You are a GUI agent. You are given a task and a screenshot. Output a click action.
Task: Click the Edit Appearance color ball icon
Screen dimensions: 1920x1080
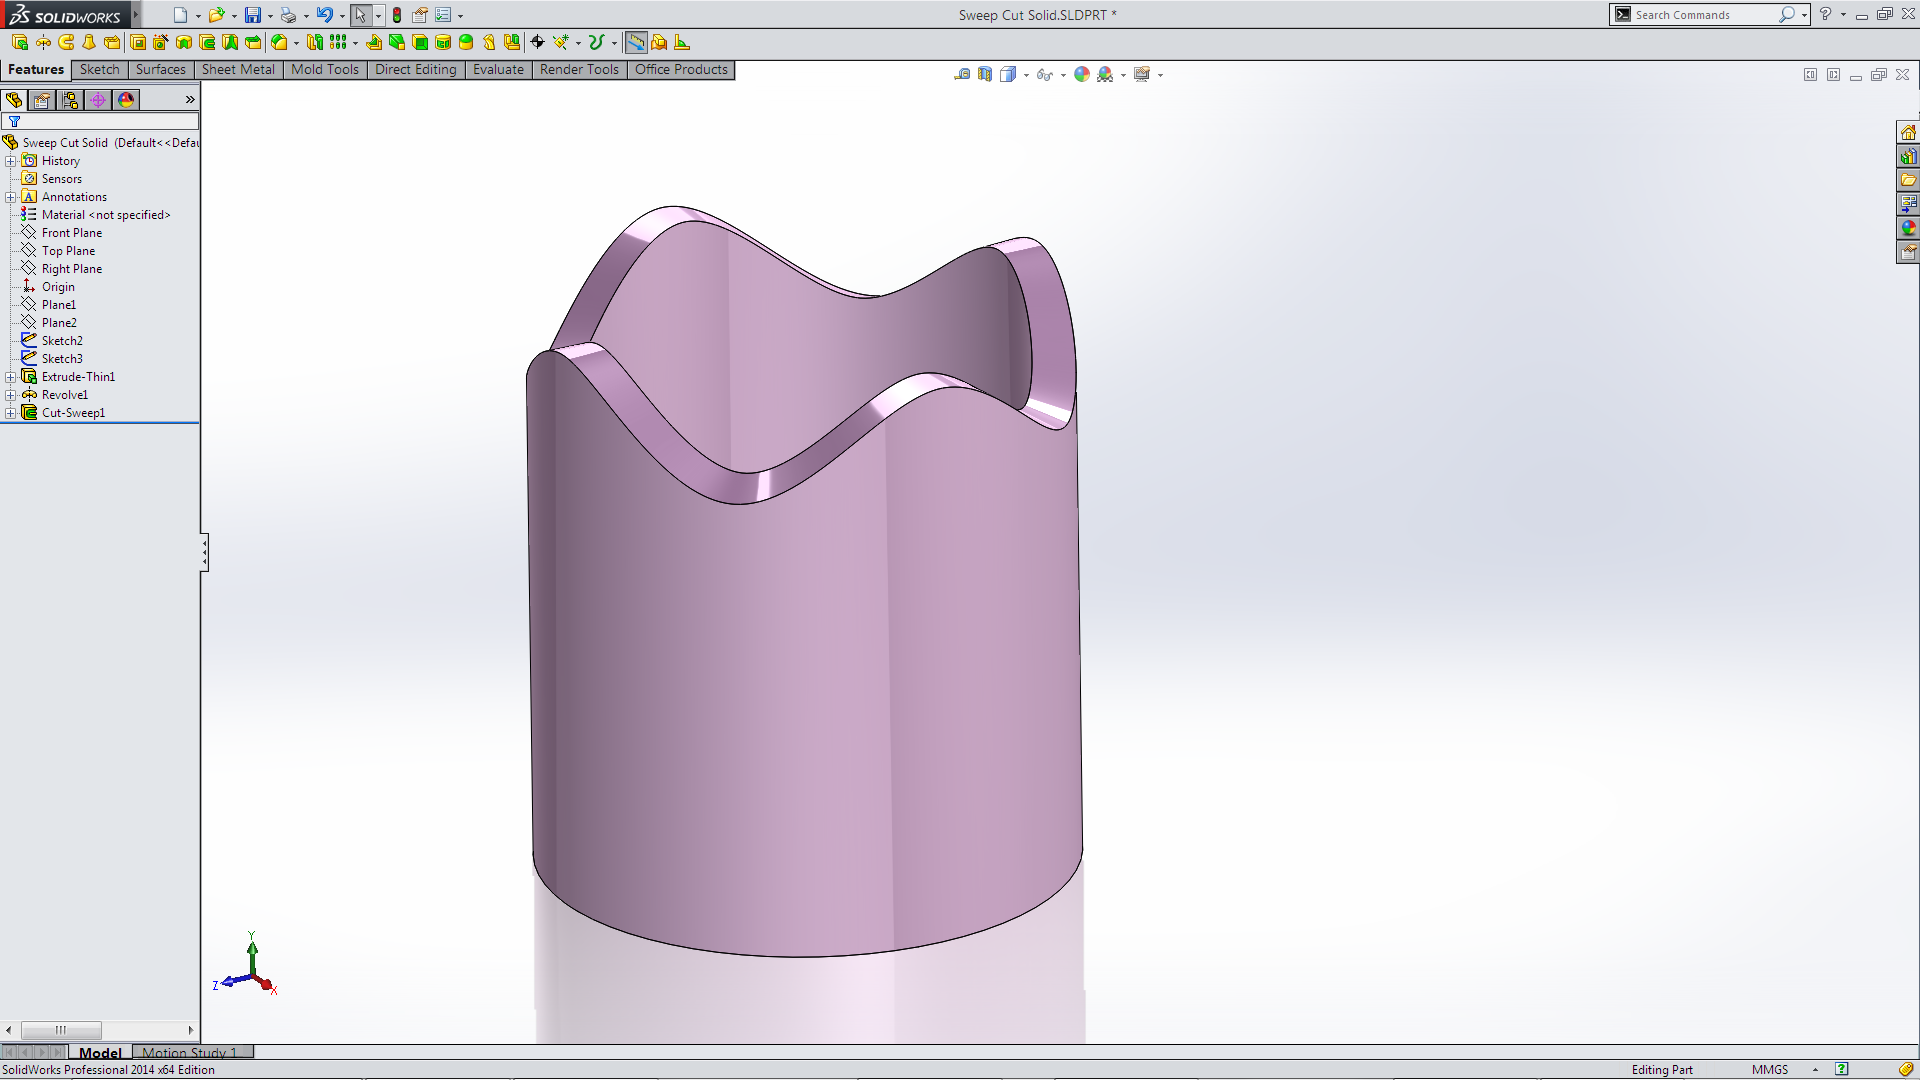click(1081, 75)
